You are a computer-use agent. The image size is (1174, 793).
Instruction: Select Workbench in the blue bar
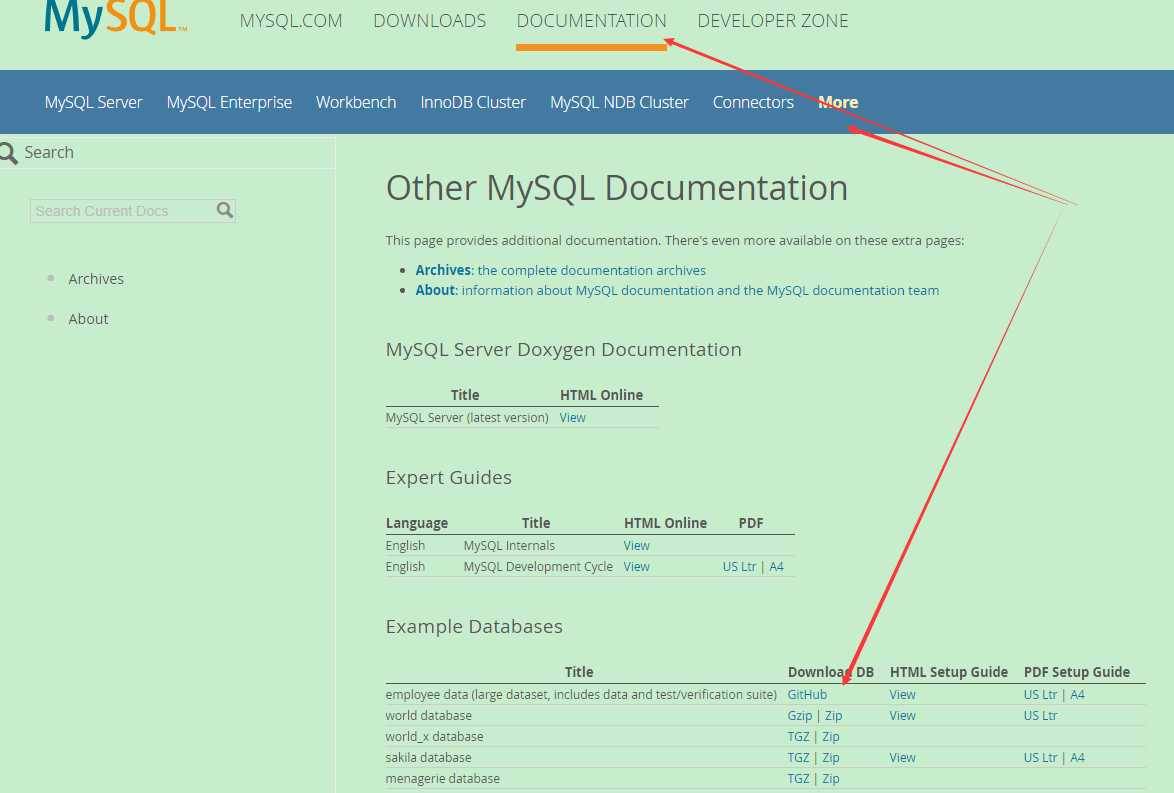click(356, 103)
